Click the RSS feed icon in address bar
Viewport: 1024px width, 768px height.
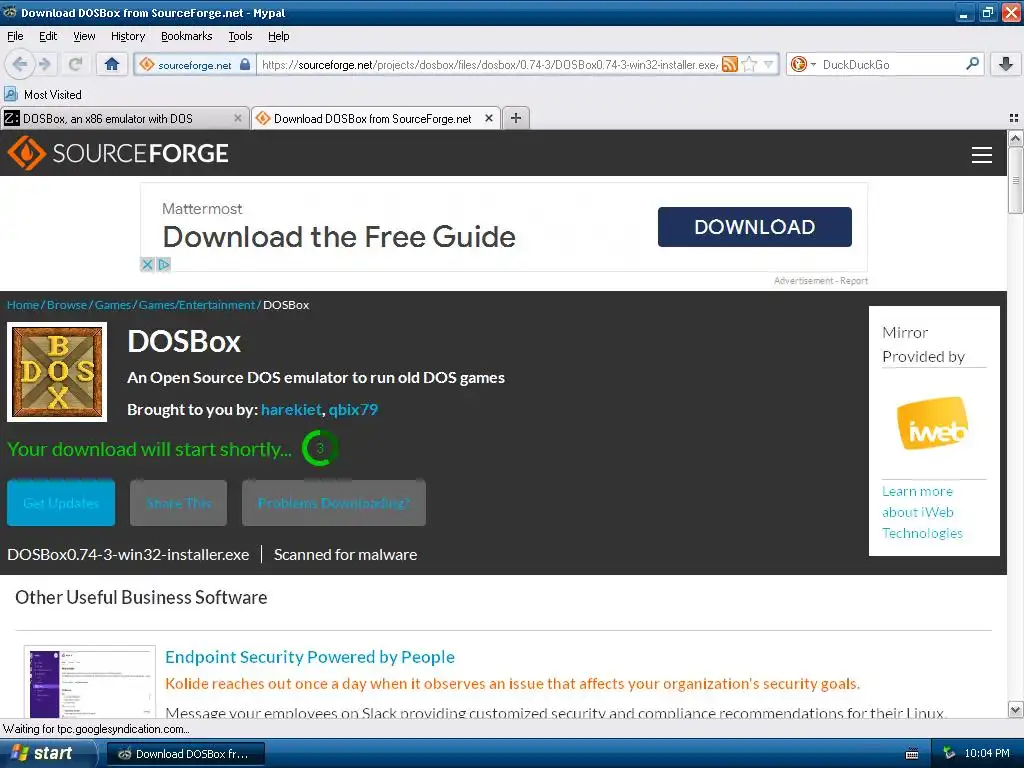(729, 65)
